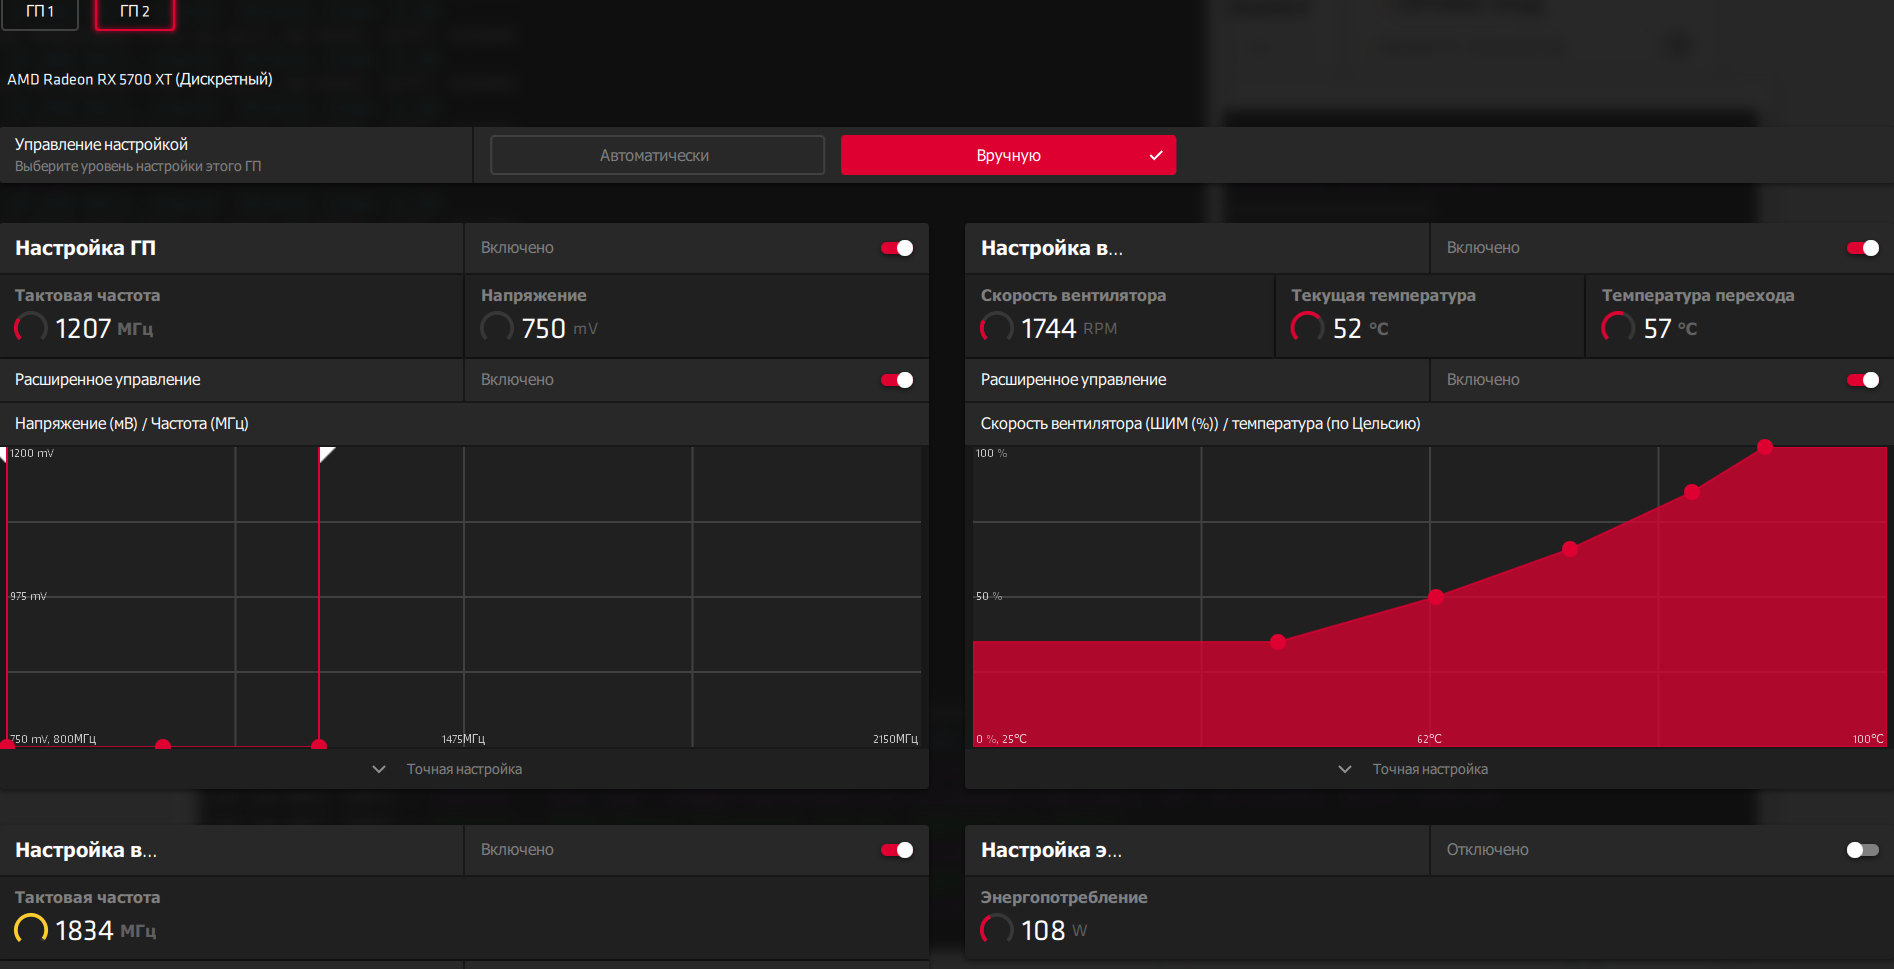Click the Температура перехода label
The height and width of the screenshot is (969, 1894).
[x=1698, y=295]
